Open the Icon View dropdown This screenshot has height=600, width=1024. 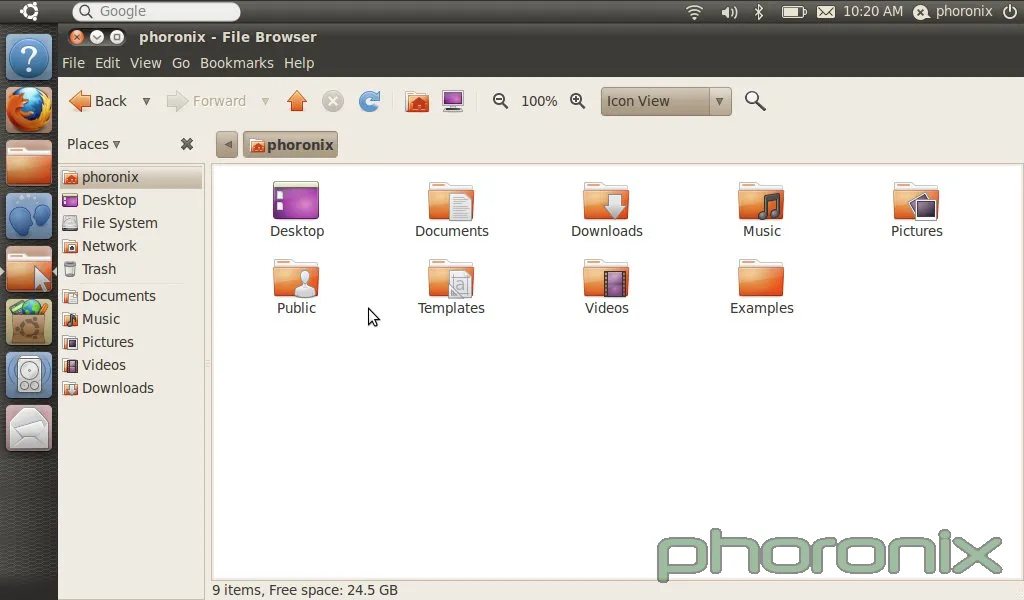tap(666, 101)
